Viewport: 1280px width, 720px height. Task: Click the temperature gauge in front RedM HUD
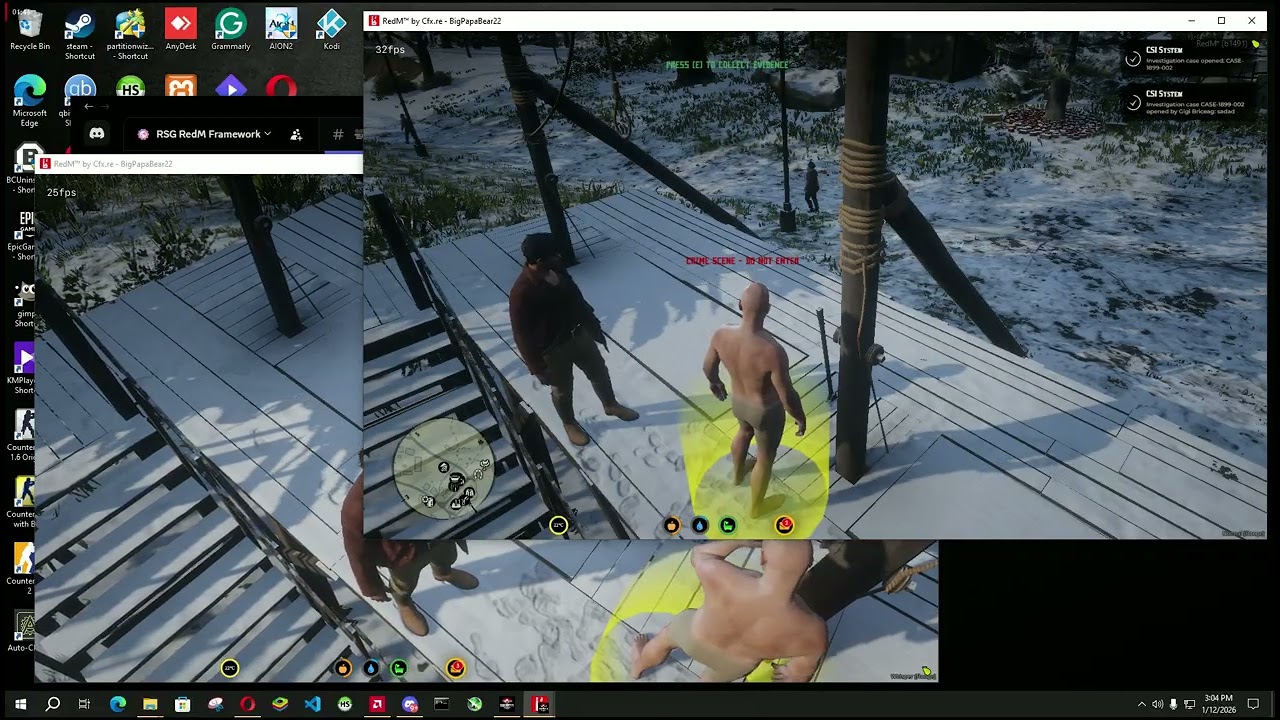(x=559, y=525)
